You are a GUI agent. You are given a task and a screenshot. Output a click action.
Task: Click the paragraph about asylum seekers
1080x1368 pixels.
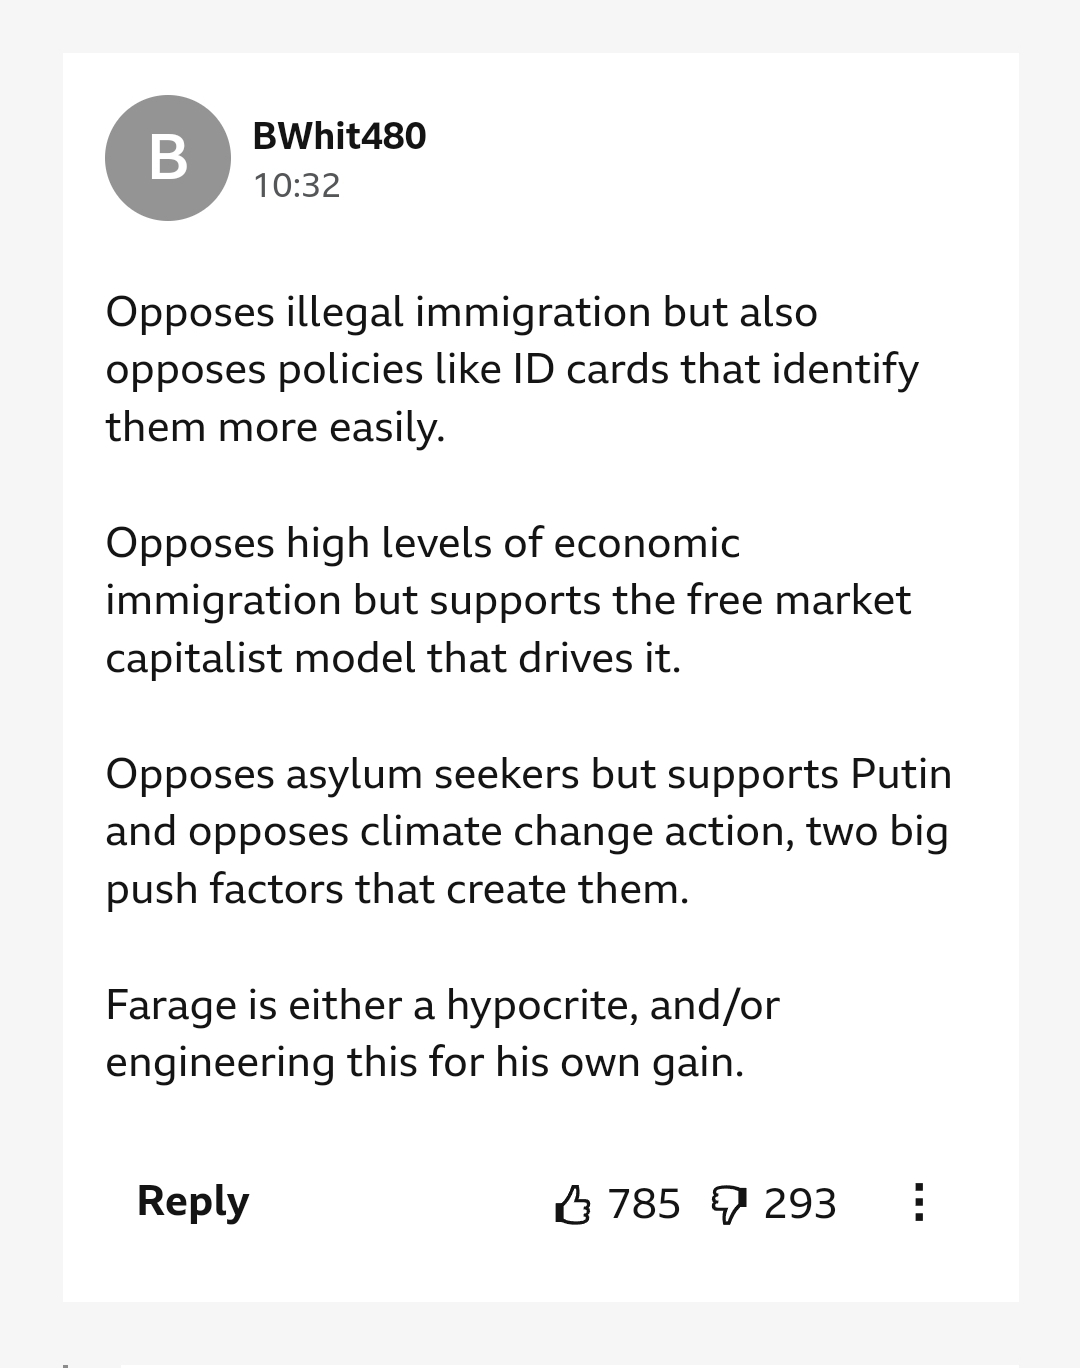pos(527,831)
